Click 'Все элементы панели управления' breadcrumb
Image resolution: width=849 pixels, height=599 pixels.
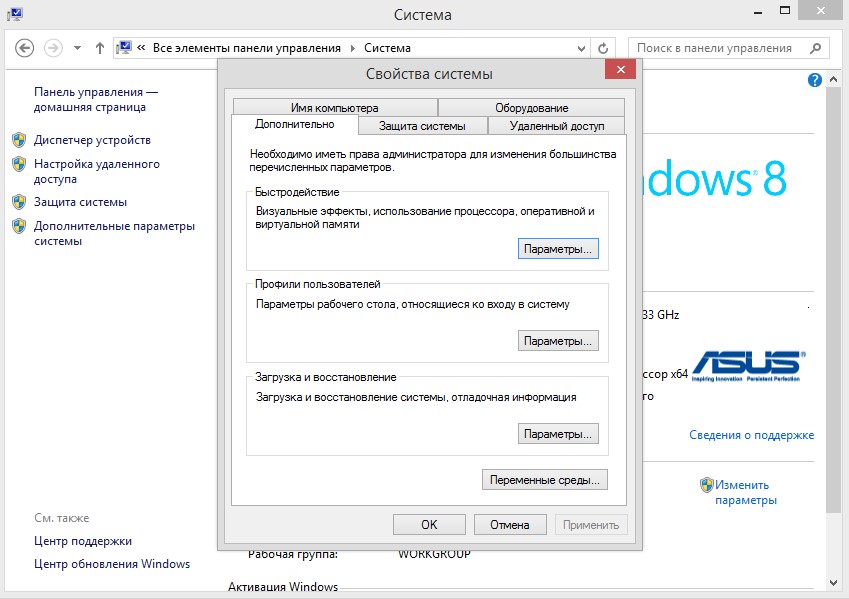(246, 48)
